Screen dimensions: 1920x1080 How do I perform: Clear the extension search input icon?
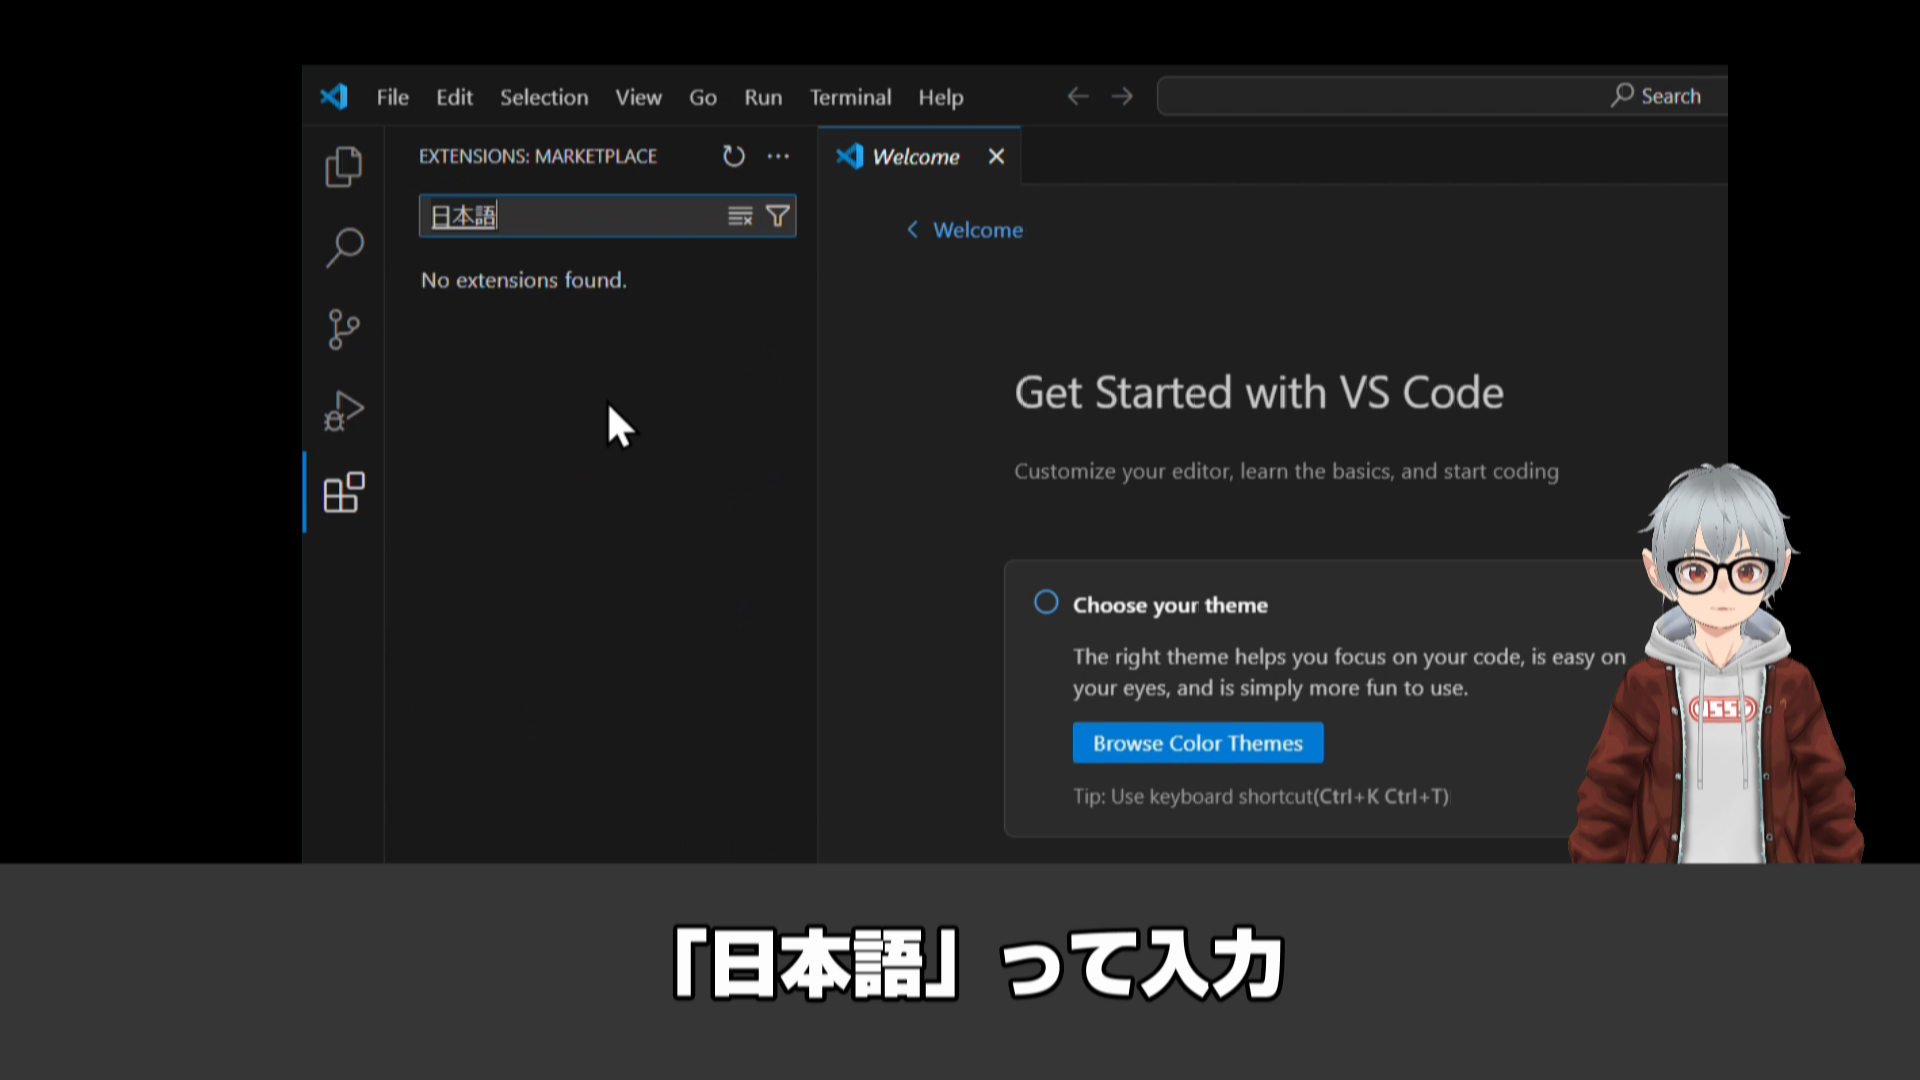739,215
